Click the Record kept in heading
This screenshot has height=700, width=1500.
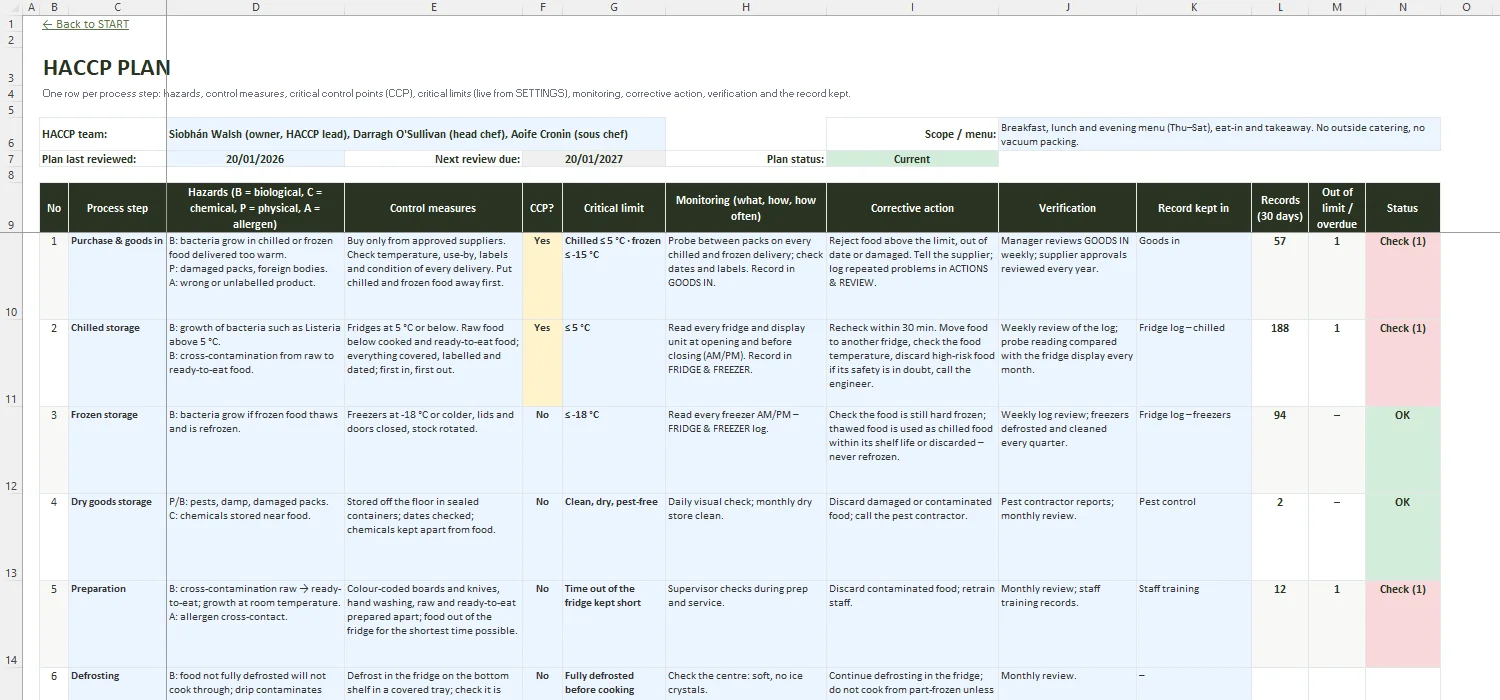pyautogui.click(x=1194, y=208)
